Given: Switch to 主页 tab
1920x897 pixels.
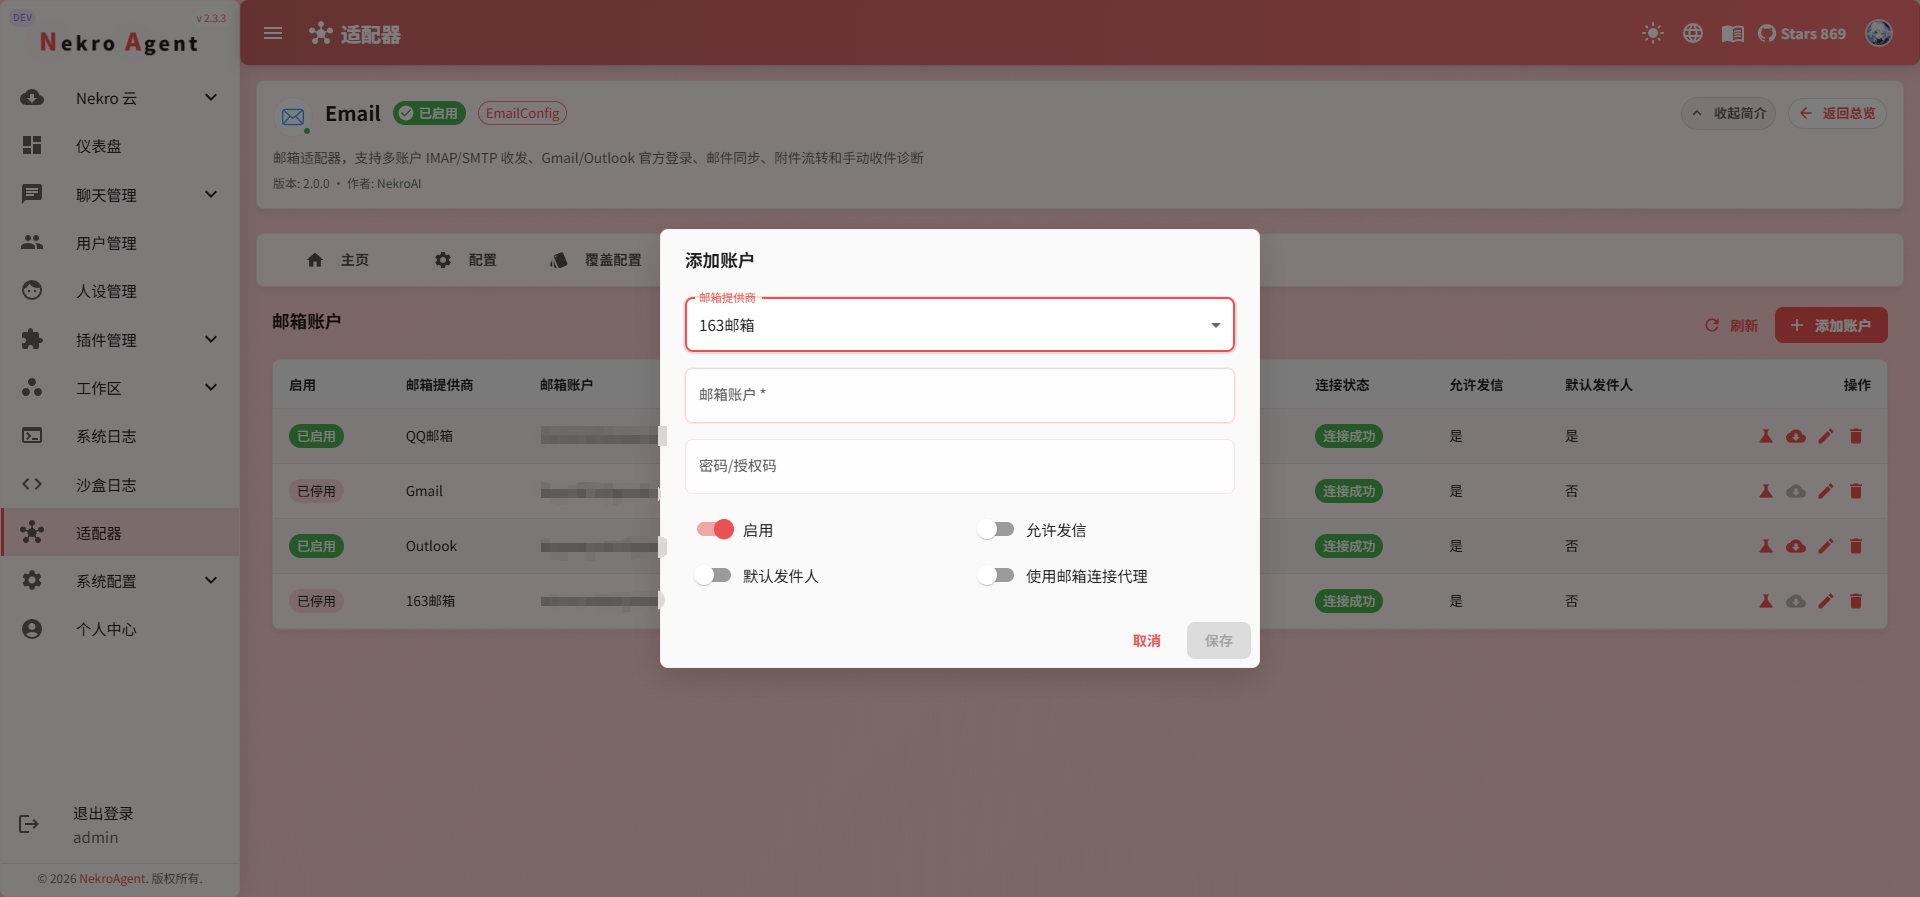Looking at the screenshot, I should coord(338,260).
